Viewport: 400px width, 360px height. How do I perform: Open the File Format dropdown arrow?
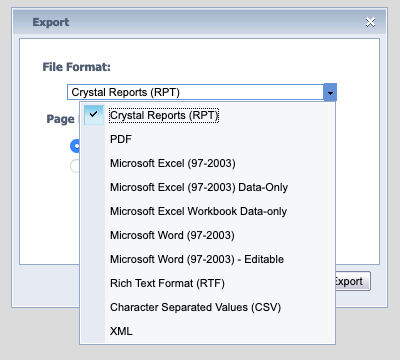[x=330, y=92]
